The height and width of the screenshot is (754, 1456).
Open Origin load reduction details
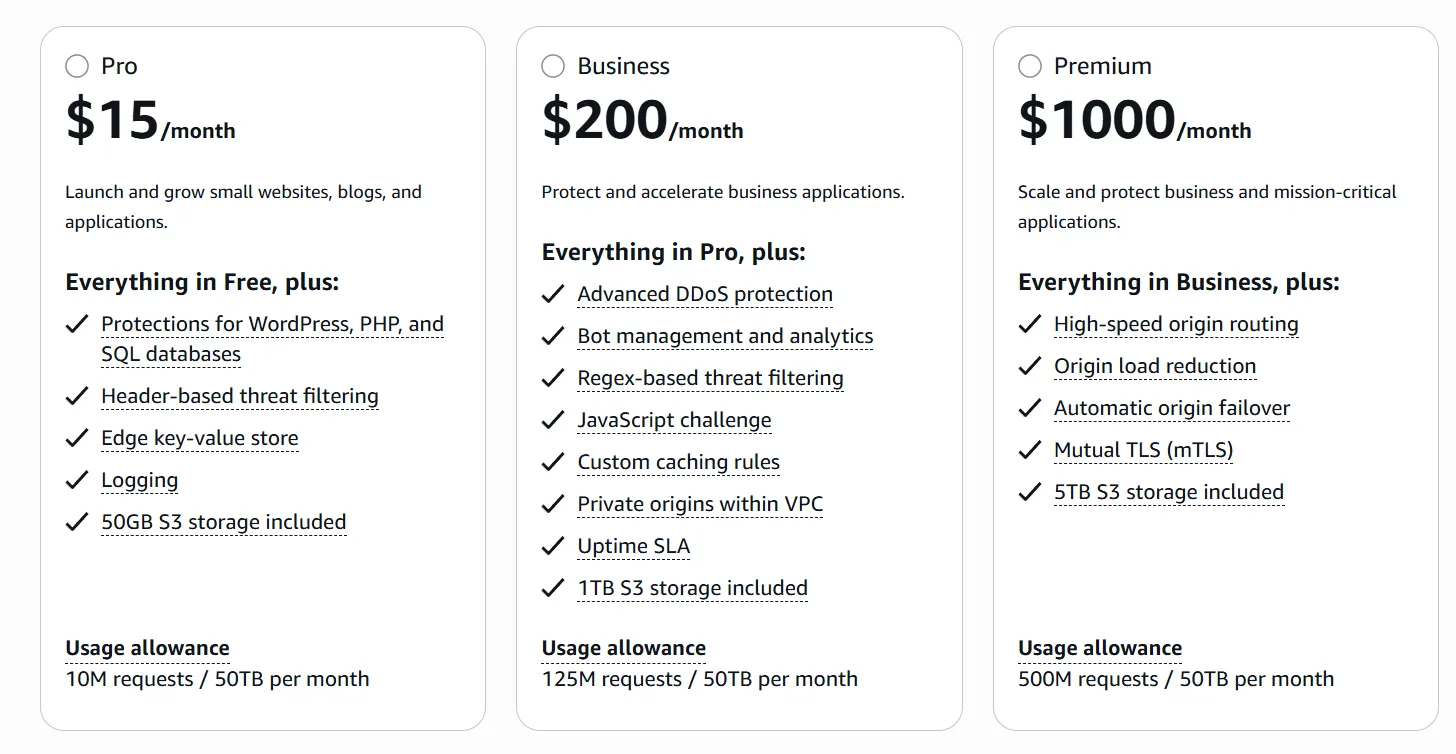tap(1155, 366)
